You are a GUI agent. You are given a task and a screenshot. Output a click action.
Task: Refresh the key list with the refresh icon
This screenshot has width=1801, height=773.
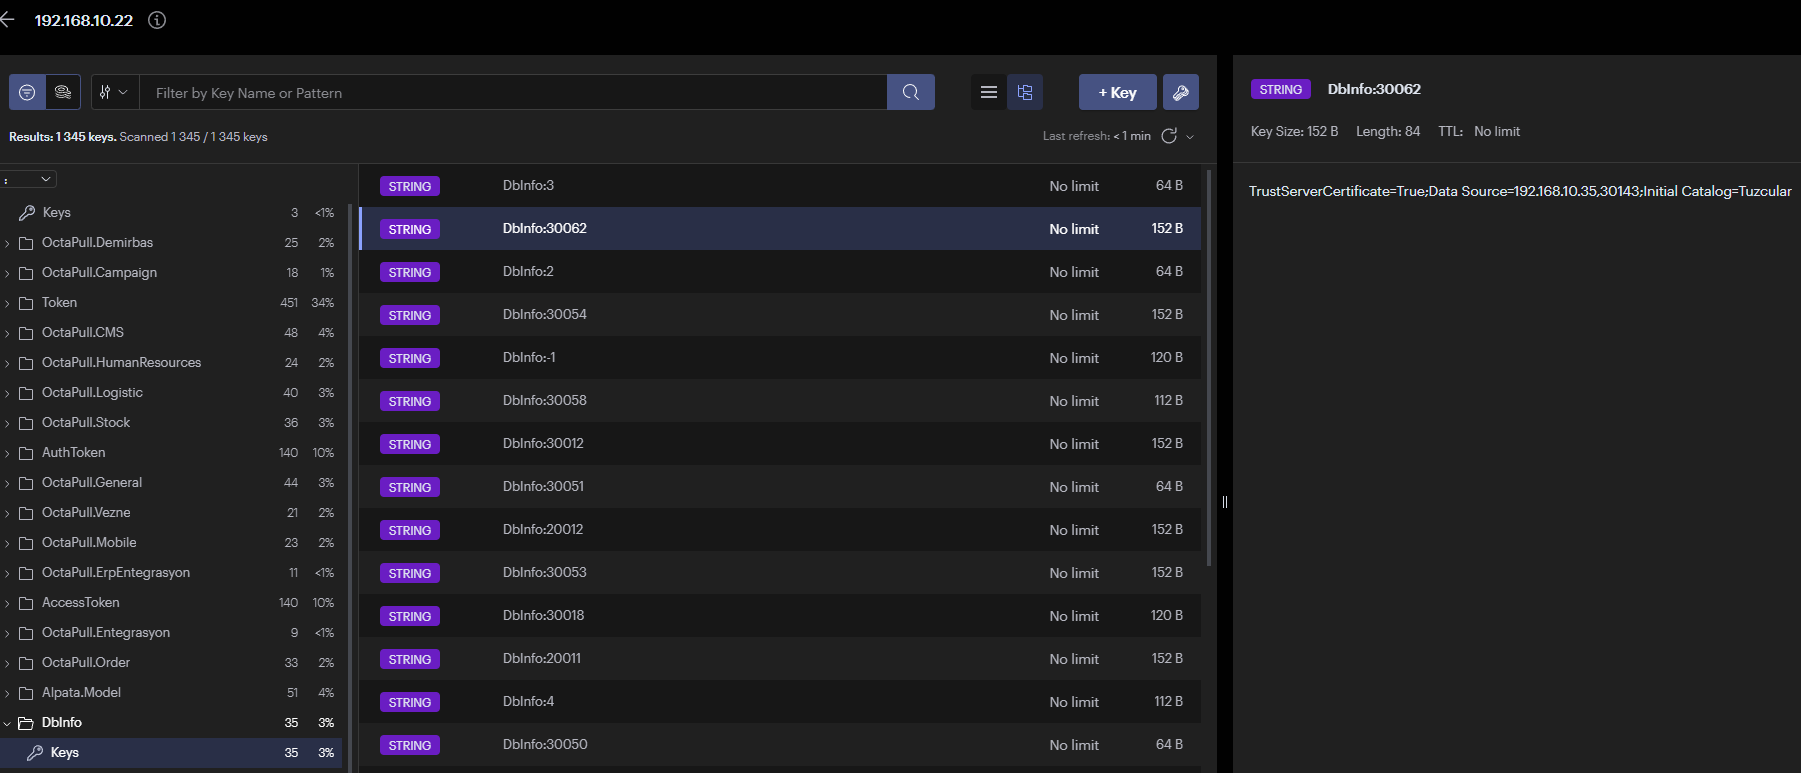point(1169,136)
